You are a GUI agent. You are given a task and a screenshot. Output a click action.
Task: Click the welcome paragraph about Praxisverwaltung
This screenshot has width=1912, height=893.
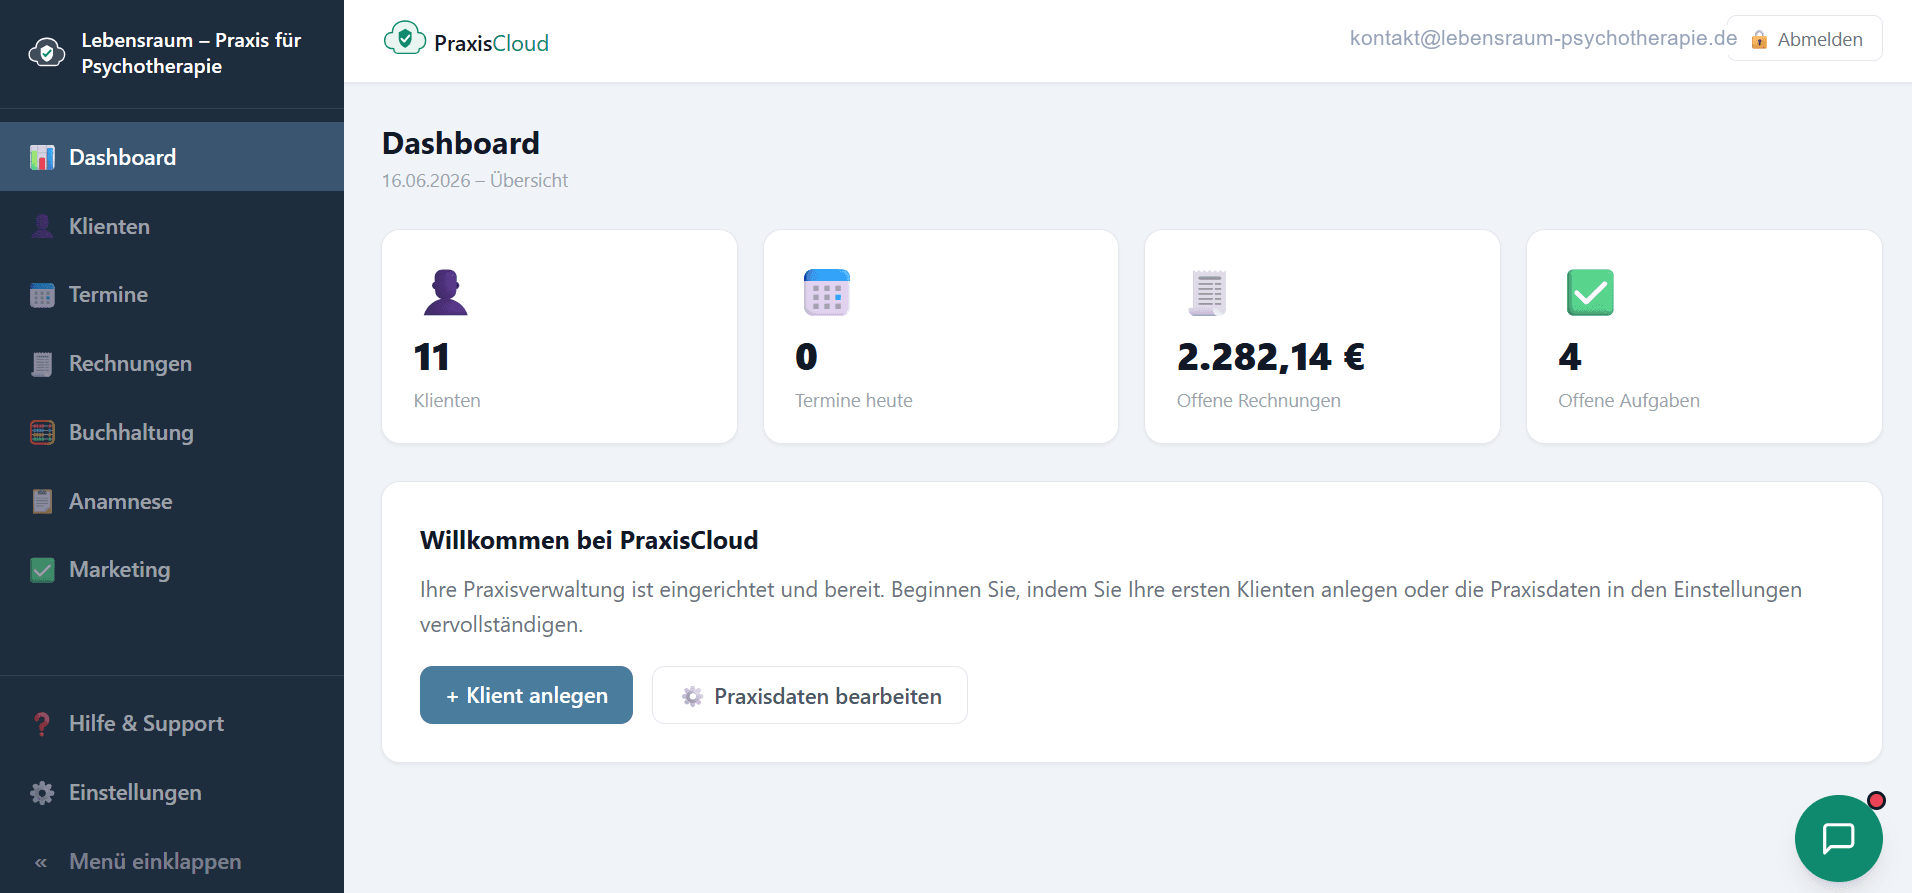pos(1111,607)
